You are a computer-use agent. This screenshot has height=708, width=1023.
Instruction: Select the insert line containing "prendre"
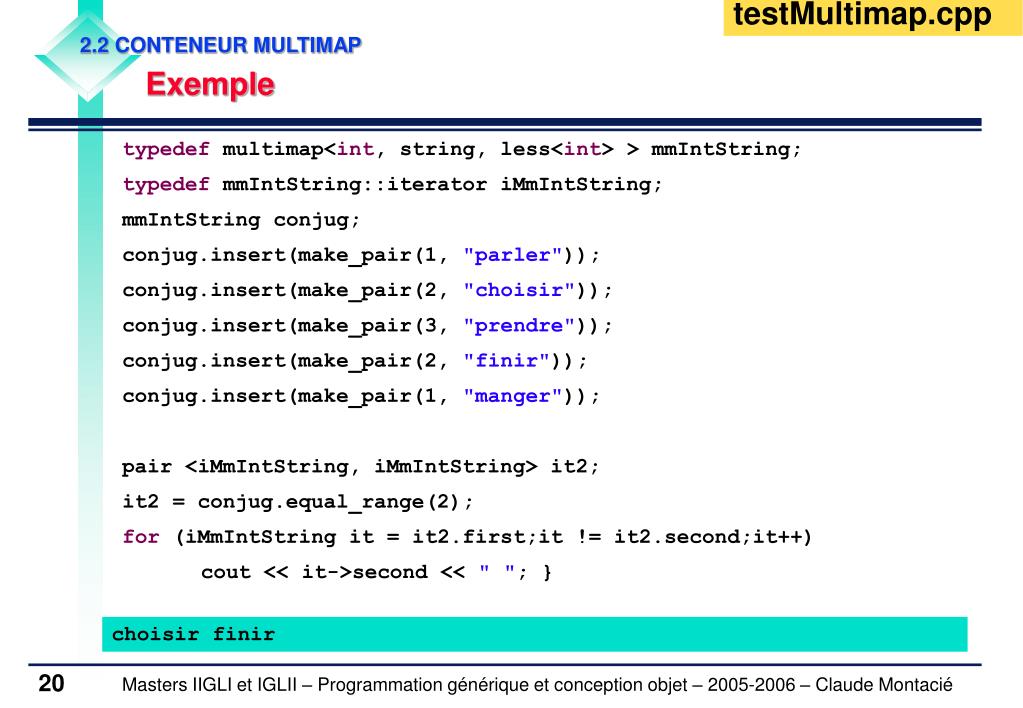click(367, 326)
